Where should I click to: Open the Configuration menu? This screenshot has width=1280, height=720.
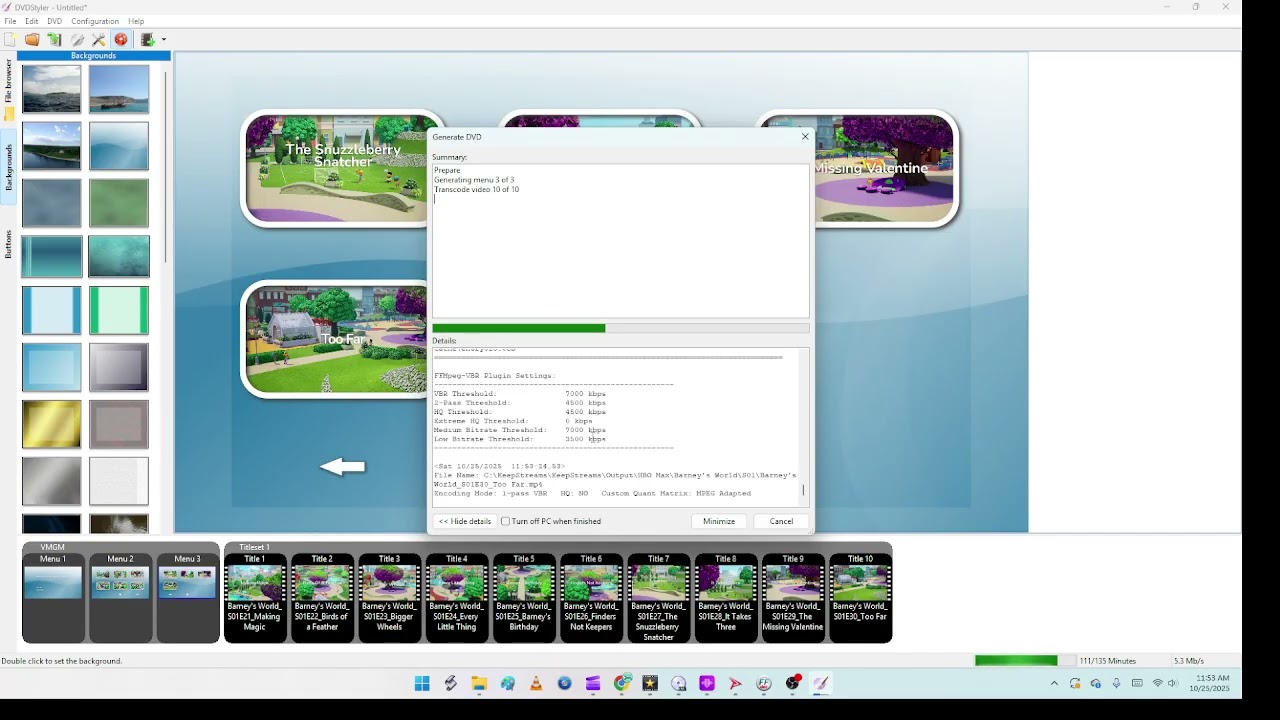click(95, 21)
